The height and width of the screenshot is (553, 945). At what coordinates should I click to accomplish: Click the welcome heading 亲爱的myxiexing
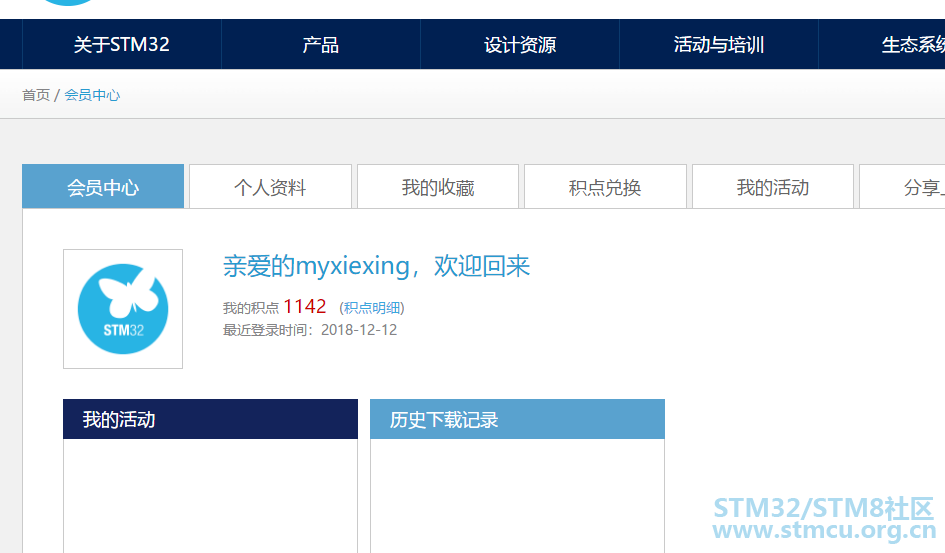pos(376,266)
